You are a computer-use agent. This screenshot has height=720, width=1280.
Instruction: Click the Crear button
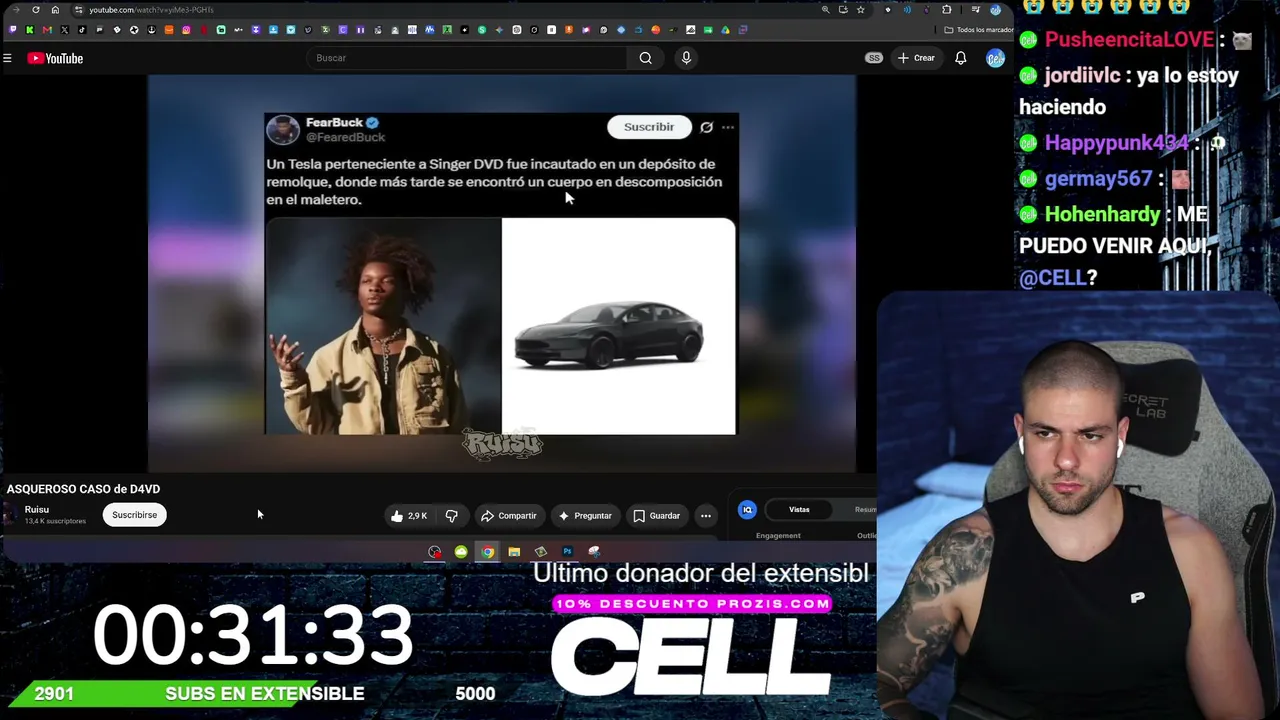click(916, 58)
